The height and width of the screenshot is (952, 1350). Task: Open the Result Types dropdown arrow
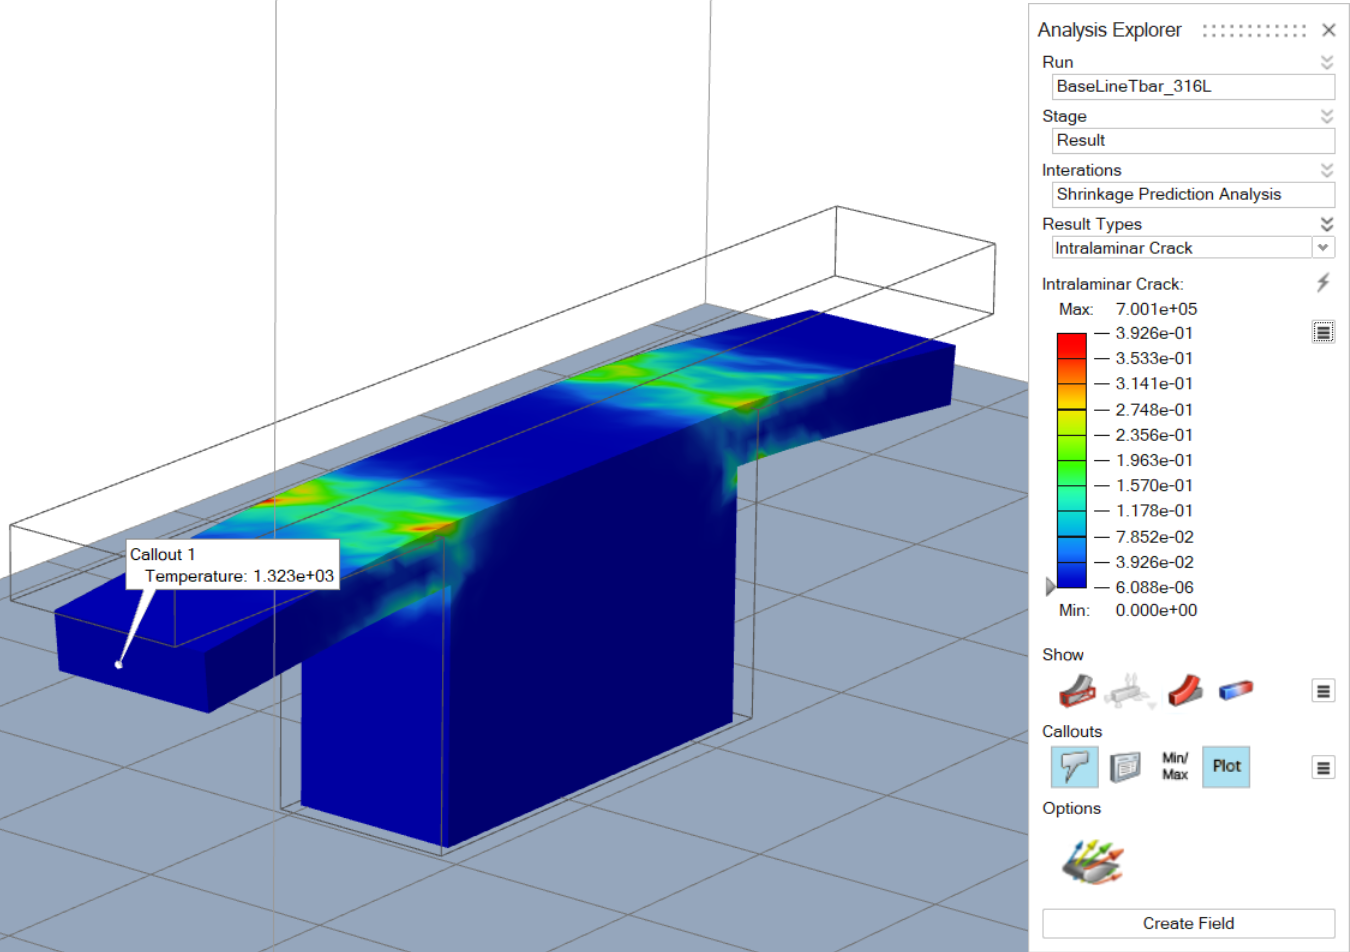click(x=1323, y=248)
